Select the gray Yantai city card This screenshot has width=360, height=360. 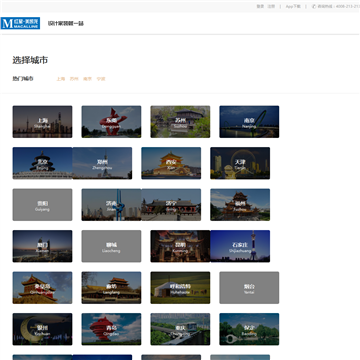tap(249, 288)
